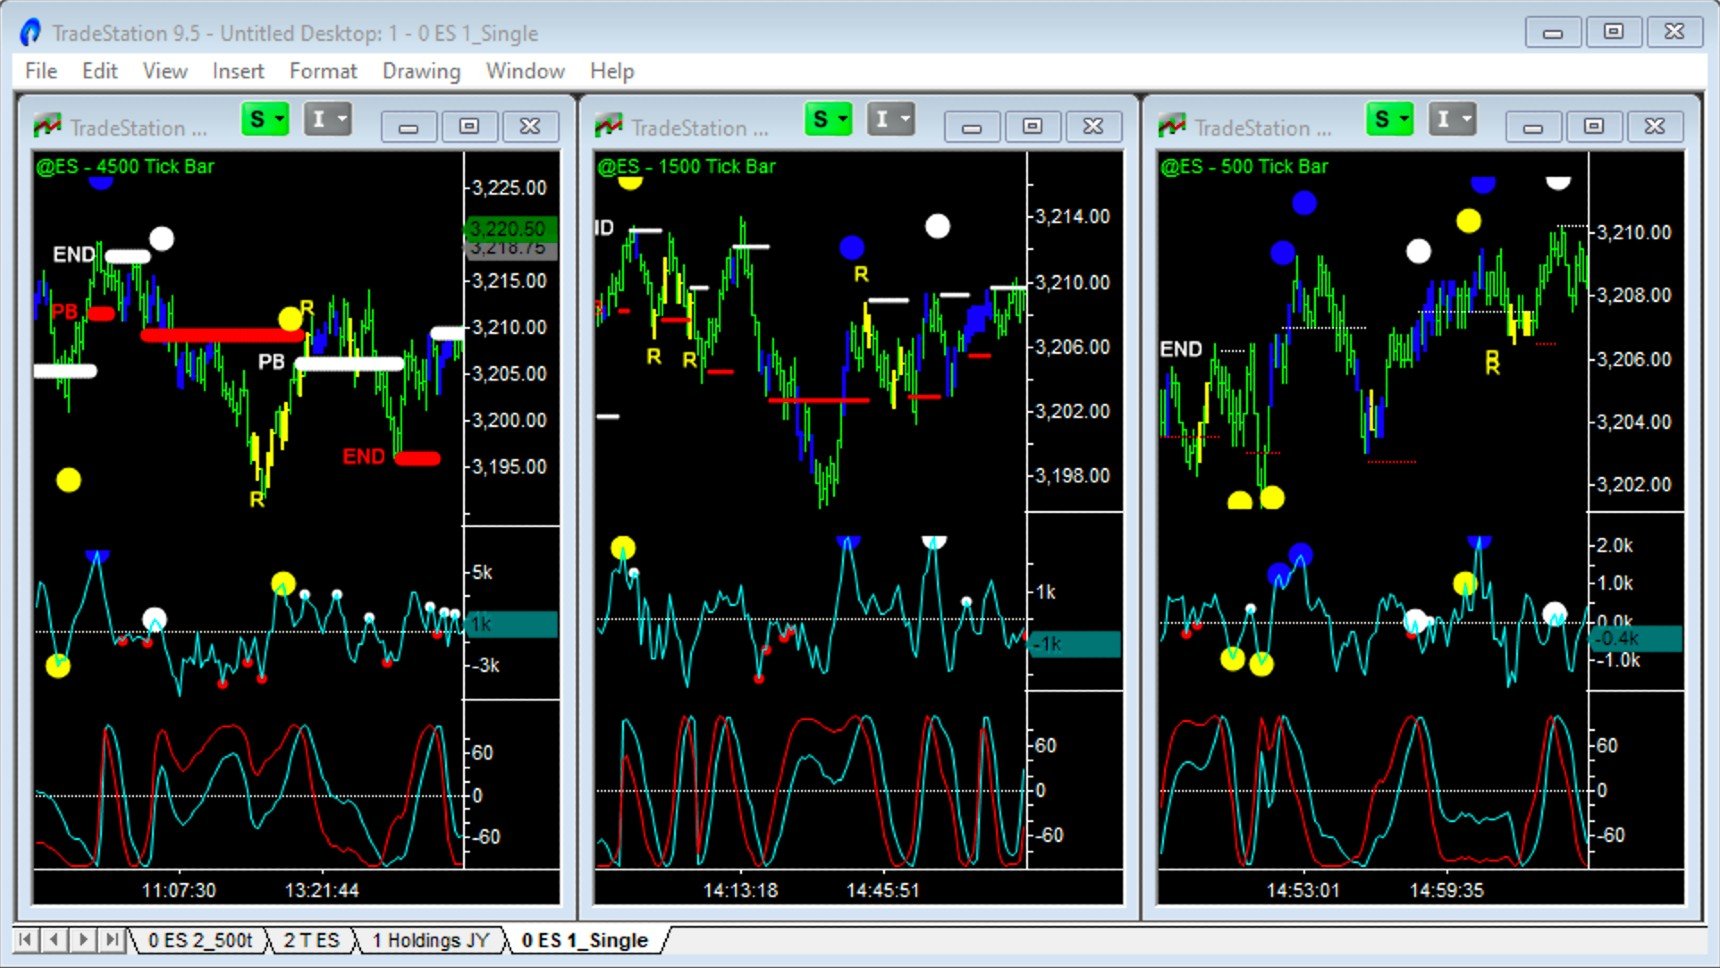Open gray I interval-link dropdown in 1500 Tick window
1720x968 pixels.
click(x=890, y=120)
